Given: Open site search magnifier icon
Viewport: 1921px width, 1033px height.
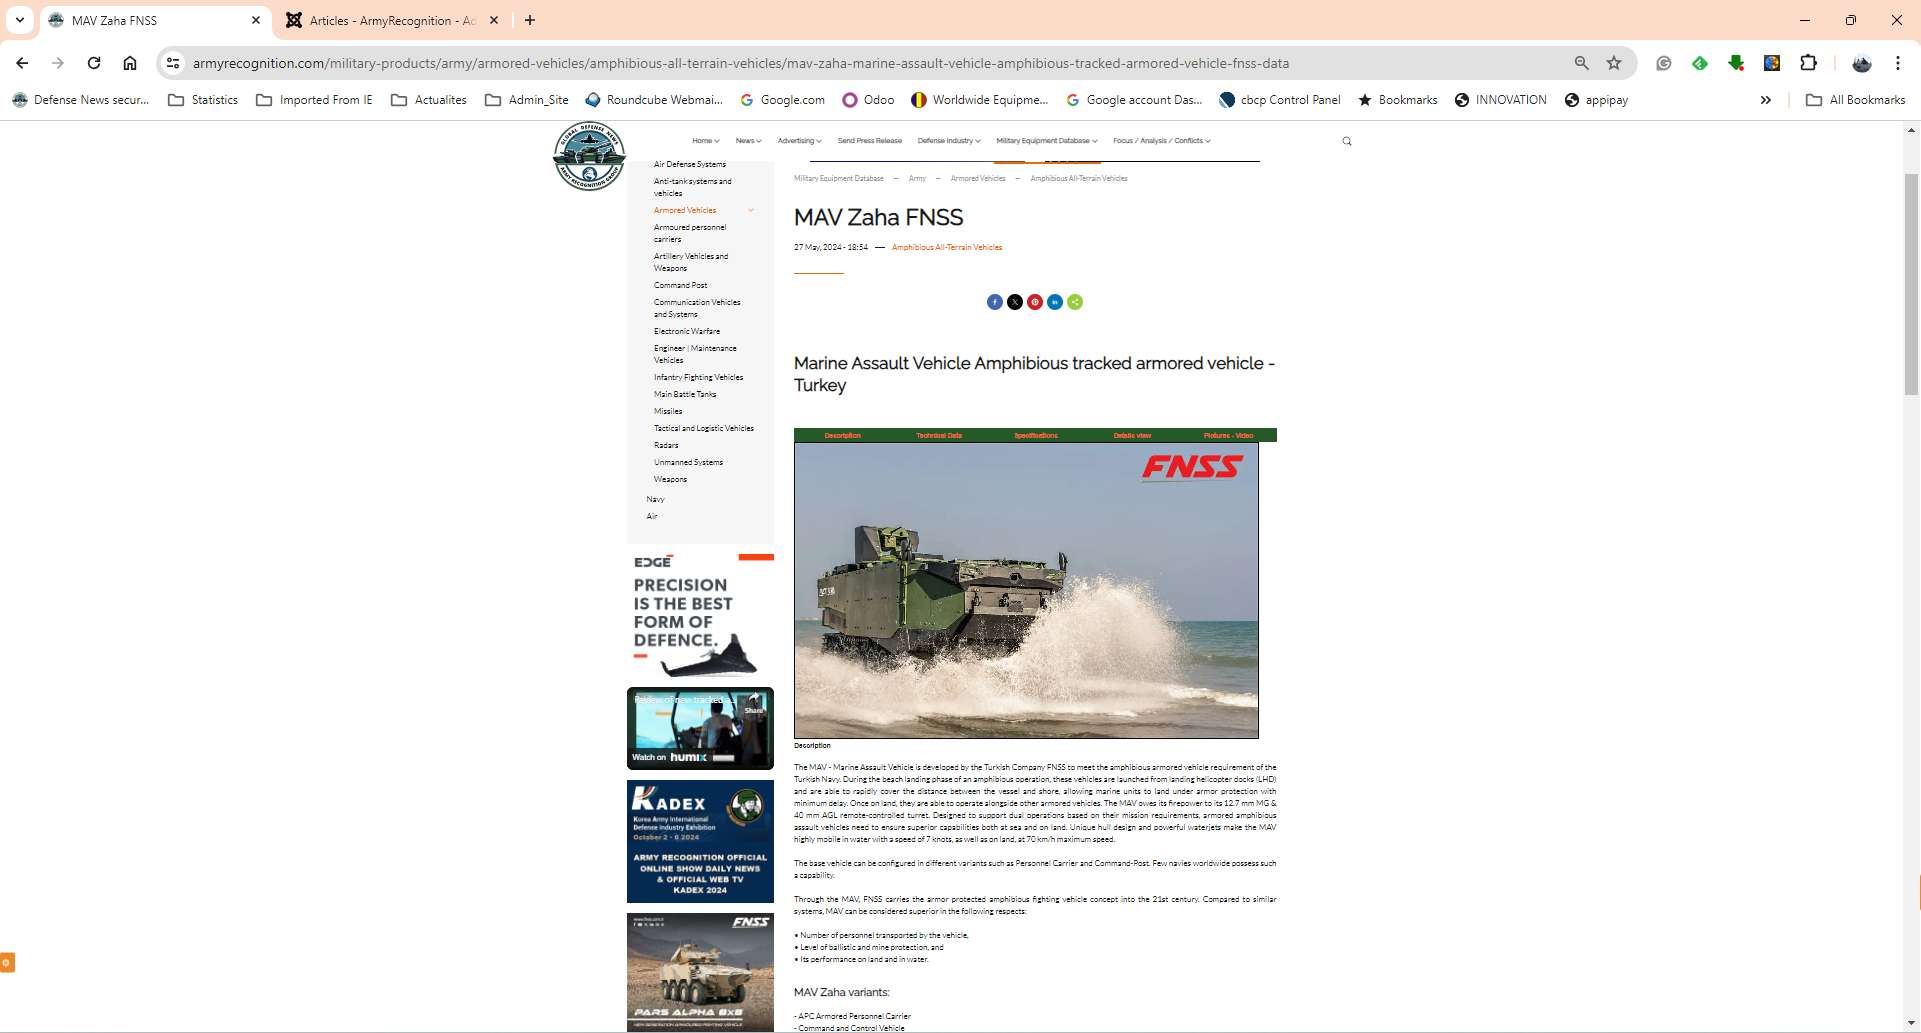Looking at the screenshot, I should pos(1347,141).
